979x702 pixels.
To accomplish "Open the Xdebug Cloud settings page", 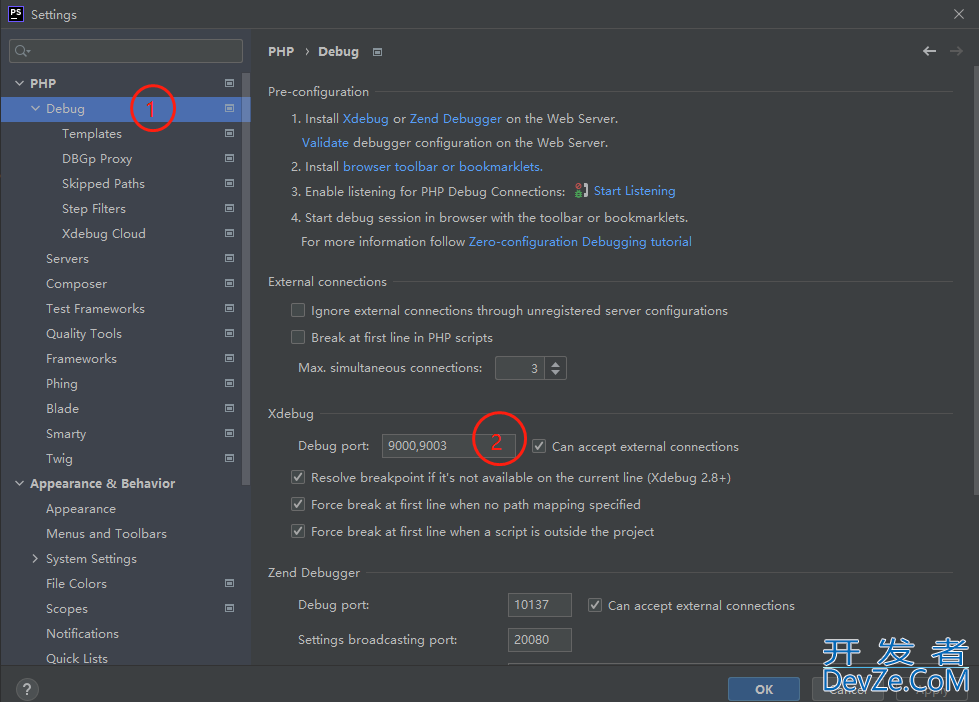I will tap(104, 234).
